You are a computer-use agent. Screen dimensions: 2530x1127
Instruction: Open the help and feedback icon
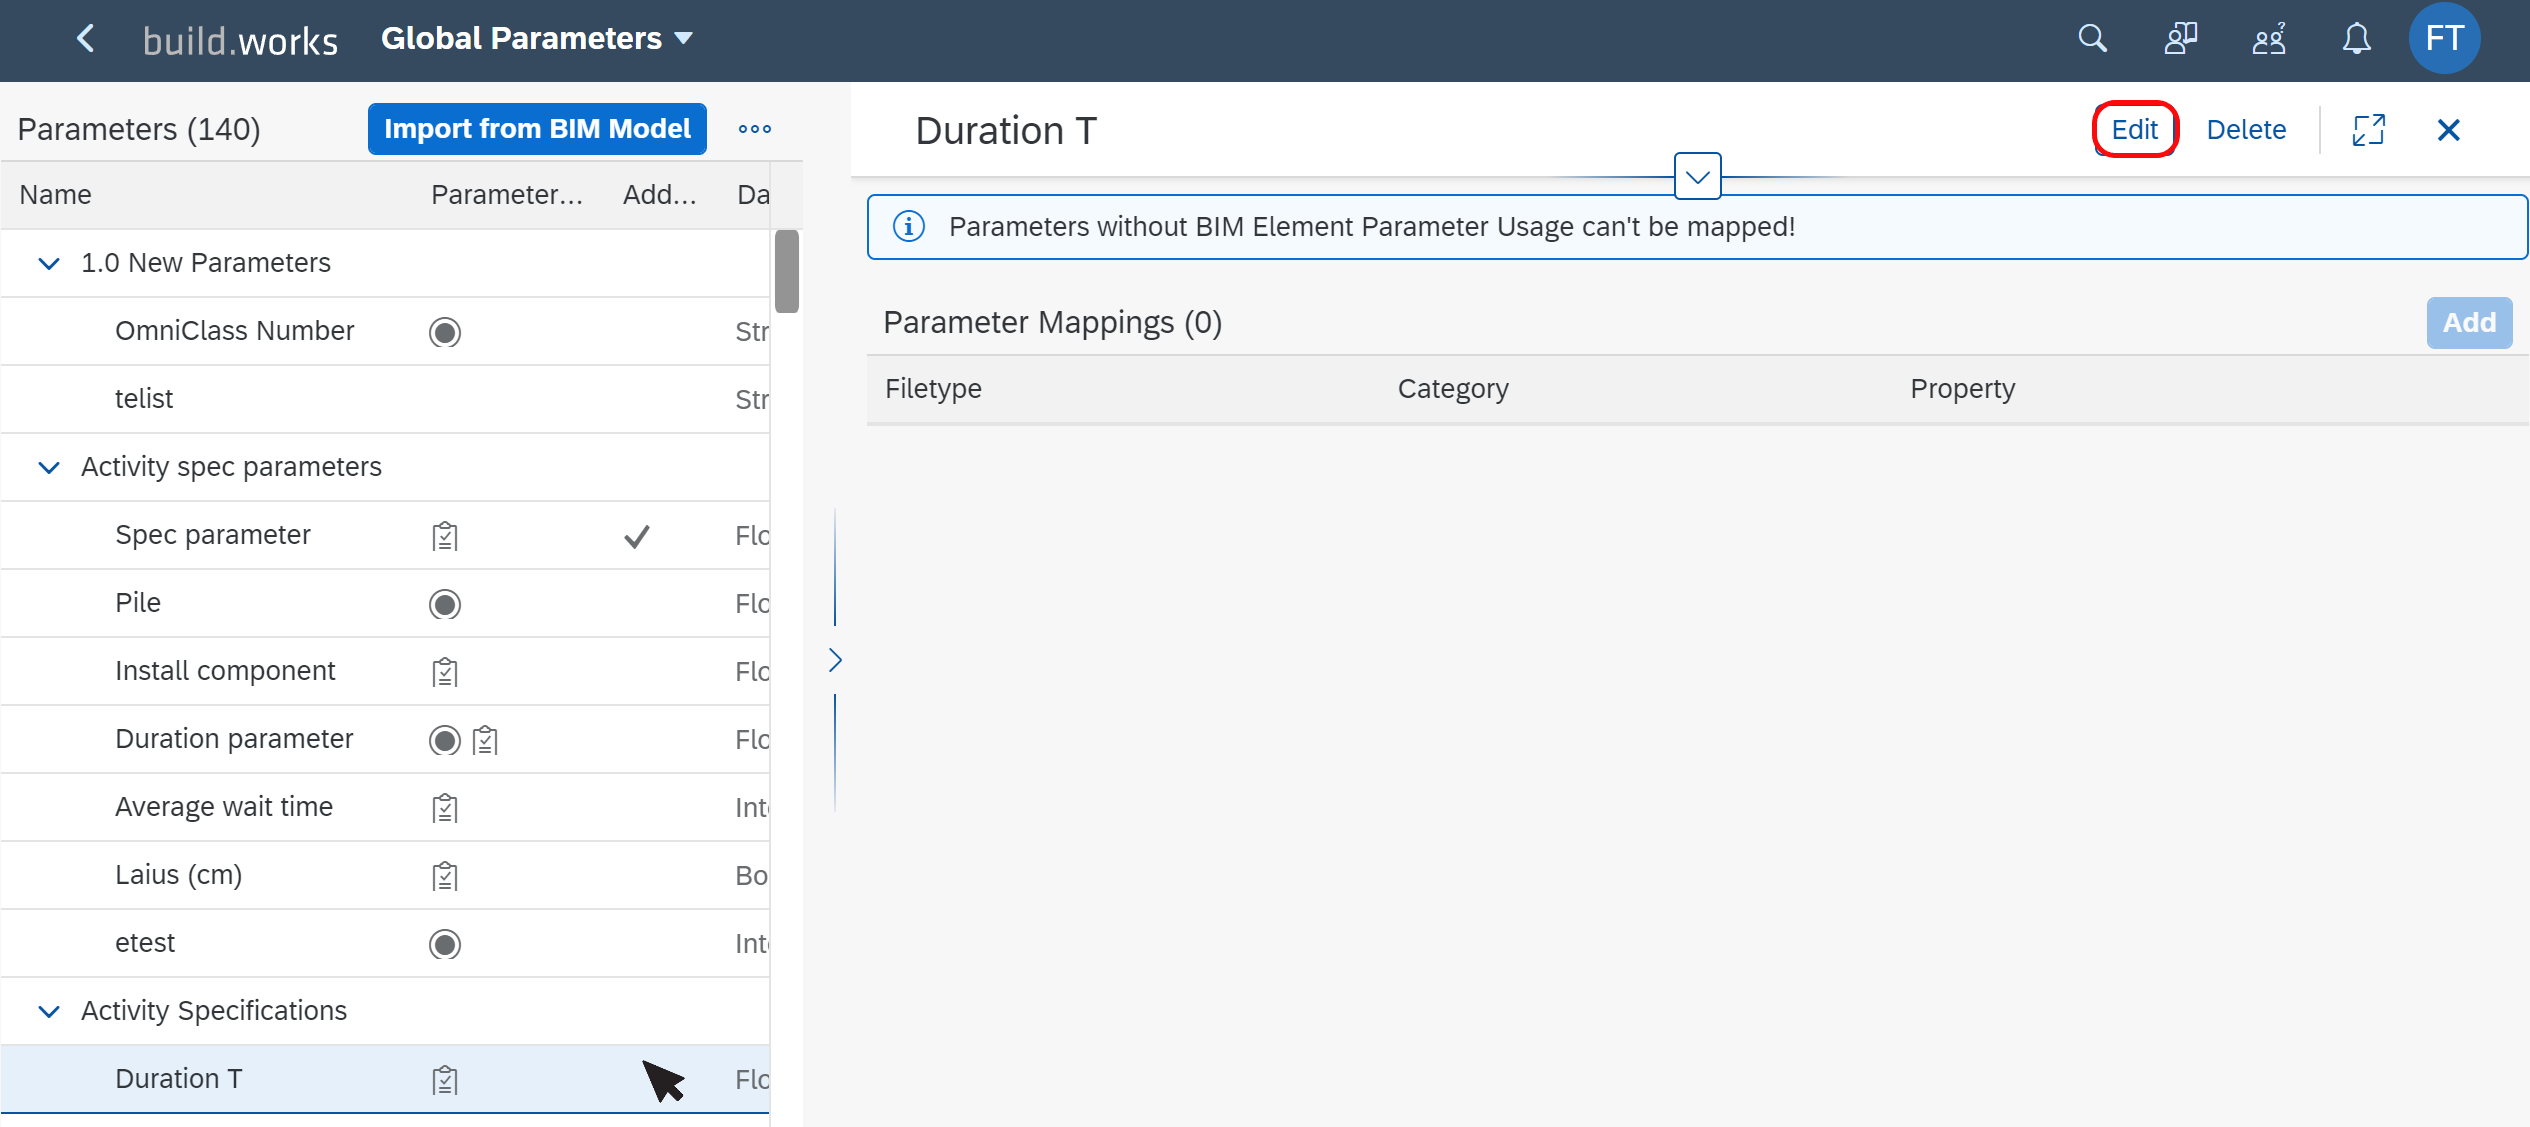(x=2180, y=39)
